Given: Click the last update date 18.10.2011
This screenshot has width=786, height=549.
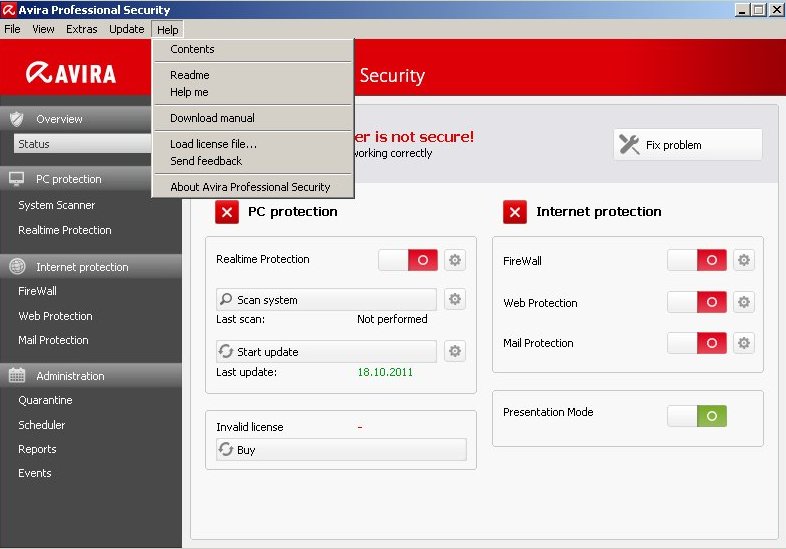Looking at the screenshot, I should click(385, 372).
